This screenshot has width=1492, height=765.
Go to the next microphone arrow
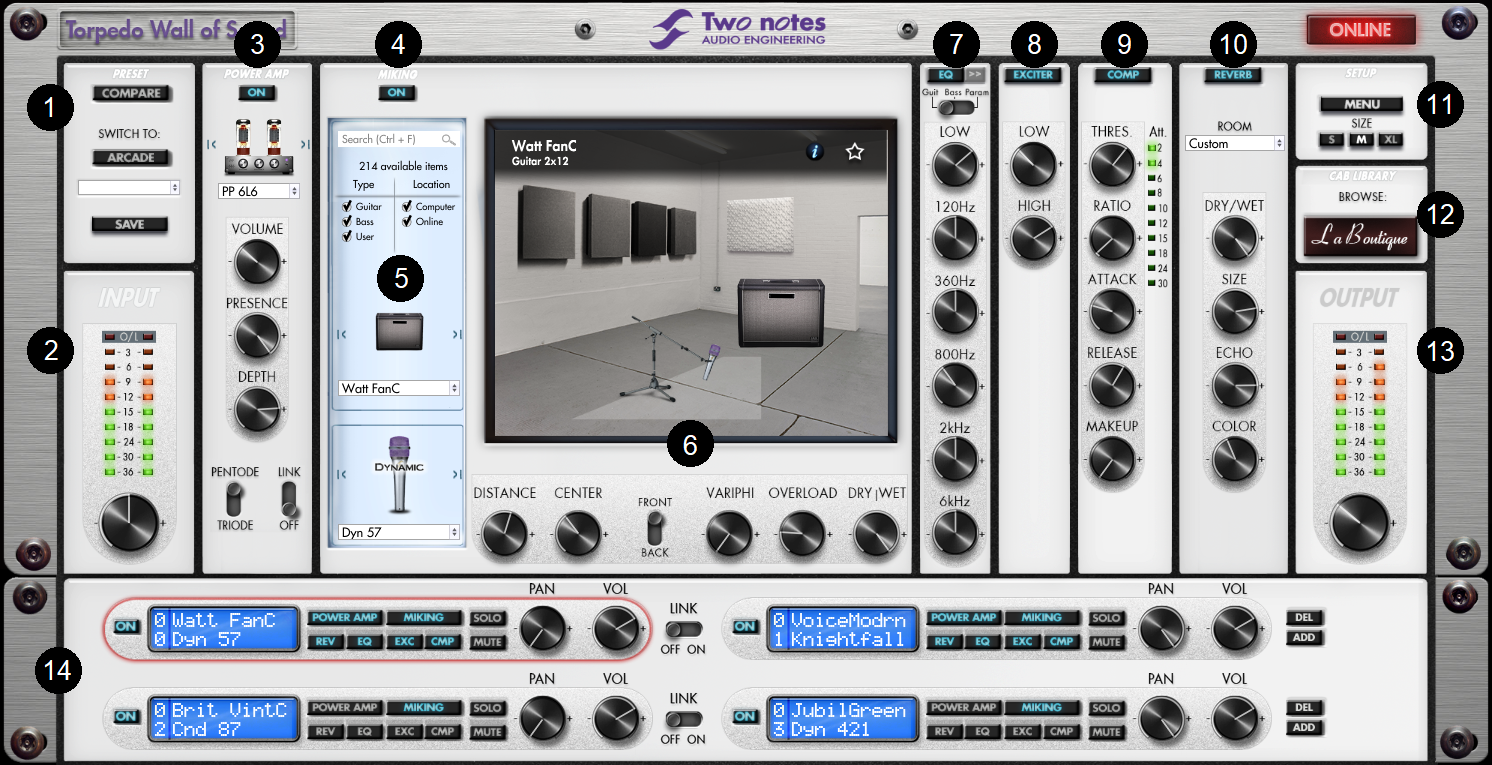[456, 474]
